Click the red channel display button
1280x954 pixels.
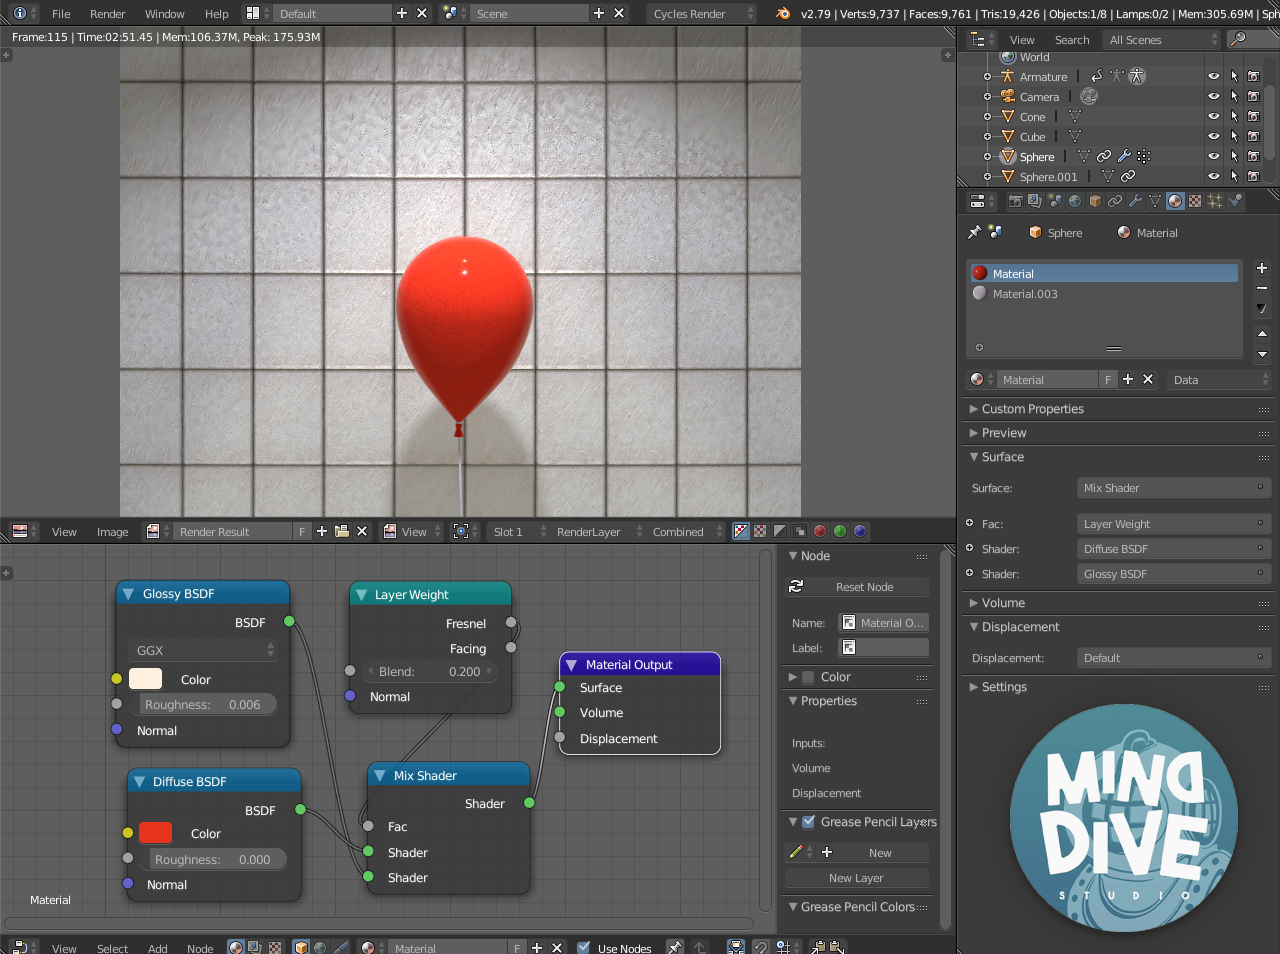pyautogui.click(x=820, y=532)
